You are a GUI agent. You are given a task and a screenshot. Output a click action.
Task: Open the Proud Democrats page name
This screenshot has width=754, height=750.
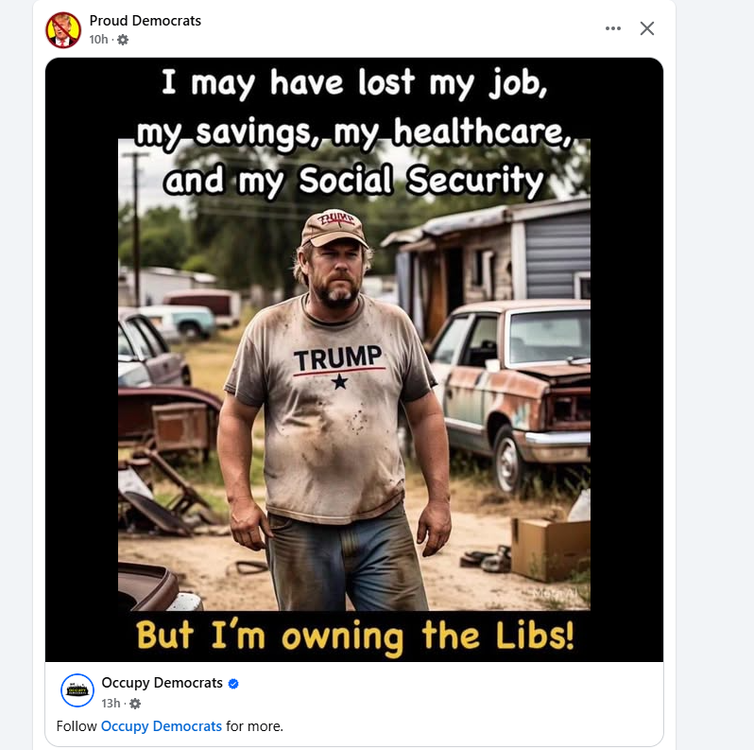pos(145,20)
